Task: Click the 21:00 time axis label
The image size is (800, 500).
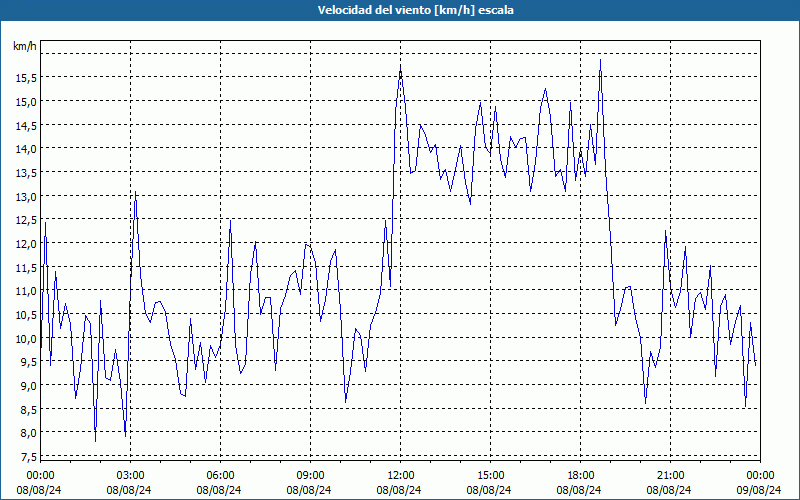Action: [x=670, y=476]
